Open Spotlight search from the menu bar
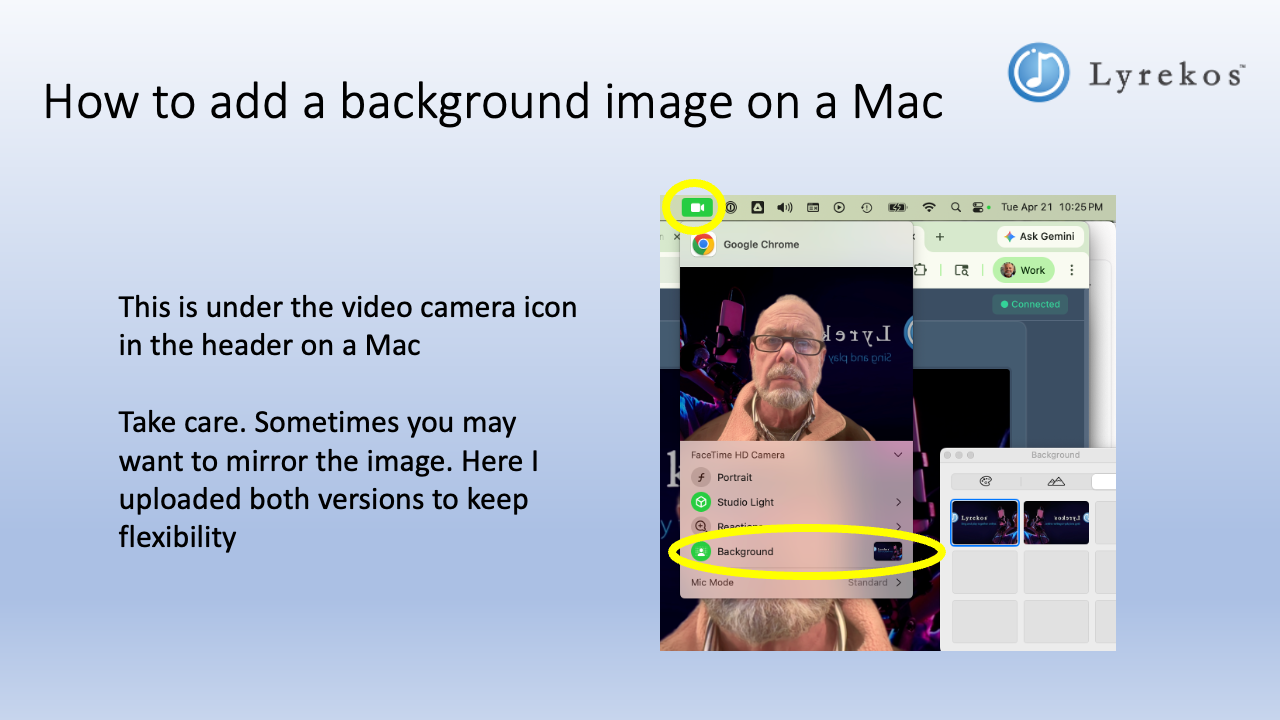1280x720 pixels. pyautogui.click(x=956, y=206)
